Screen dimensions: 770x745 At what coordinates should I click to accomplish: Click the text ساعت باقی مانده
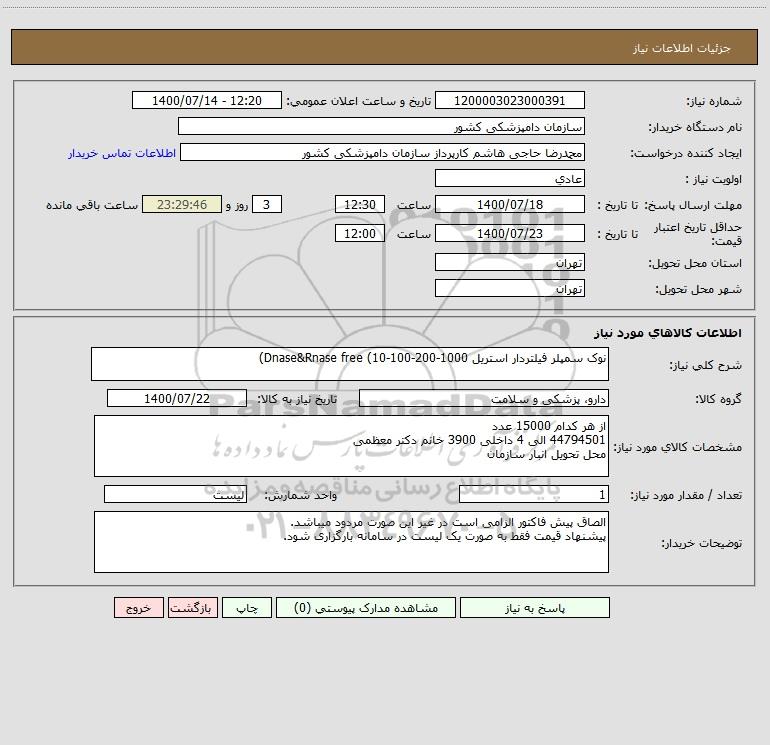[92, 205]
